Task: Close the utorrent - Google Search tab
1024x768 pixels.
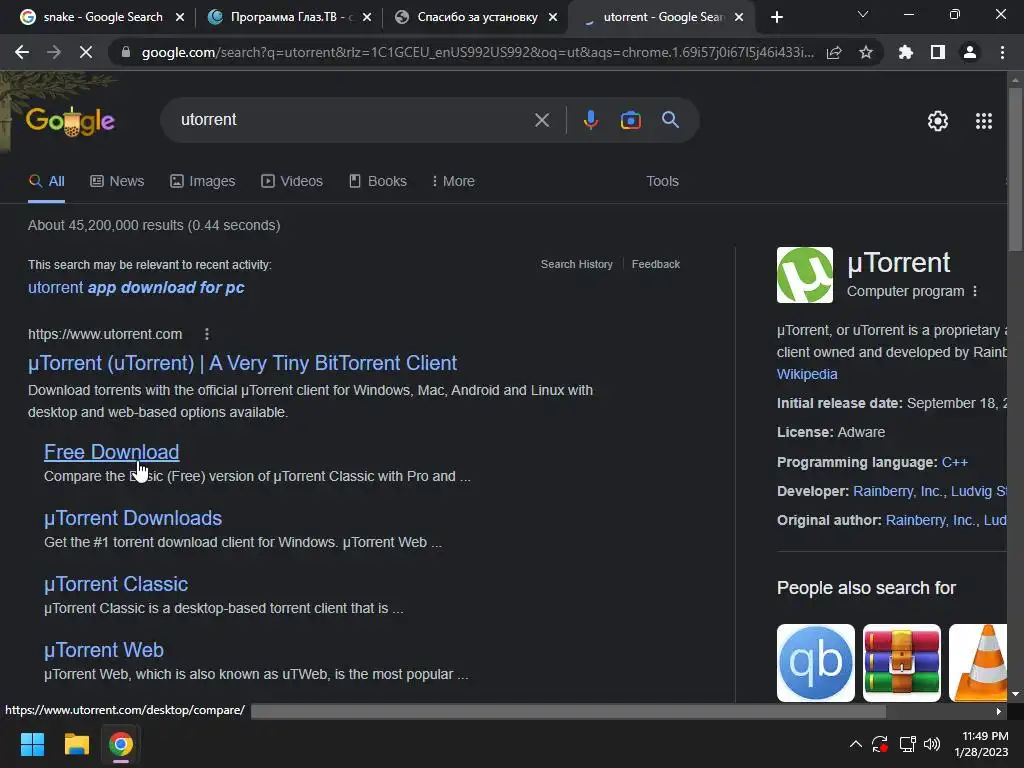Action: [739, 17]
